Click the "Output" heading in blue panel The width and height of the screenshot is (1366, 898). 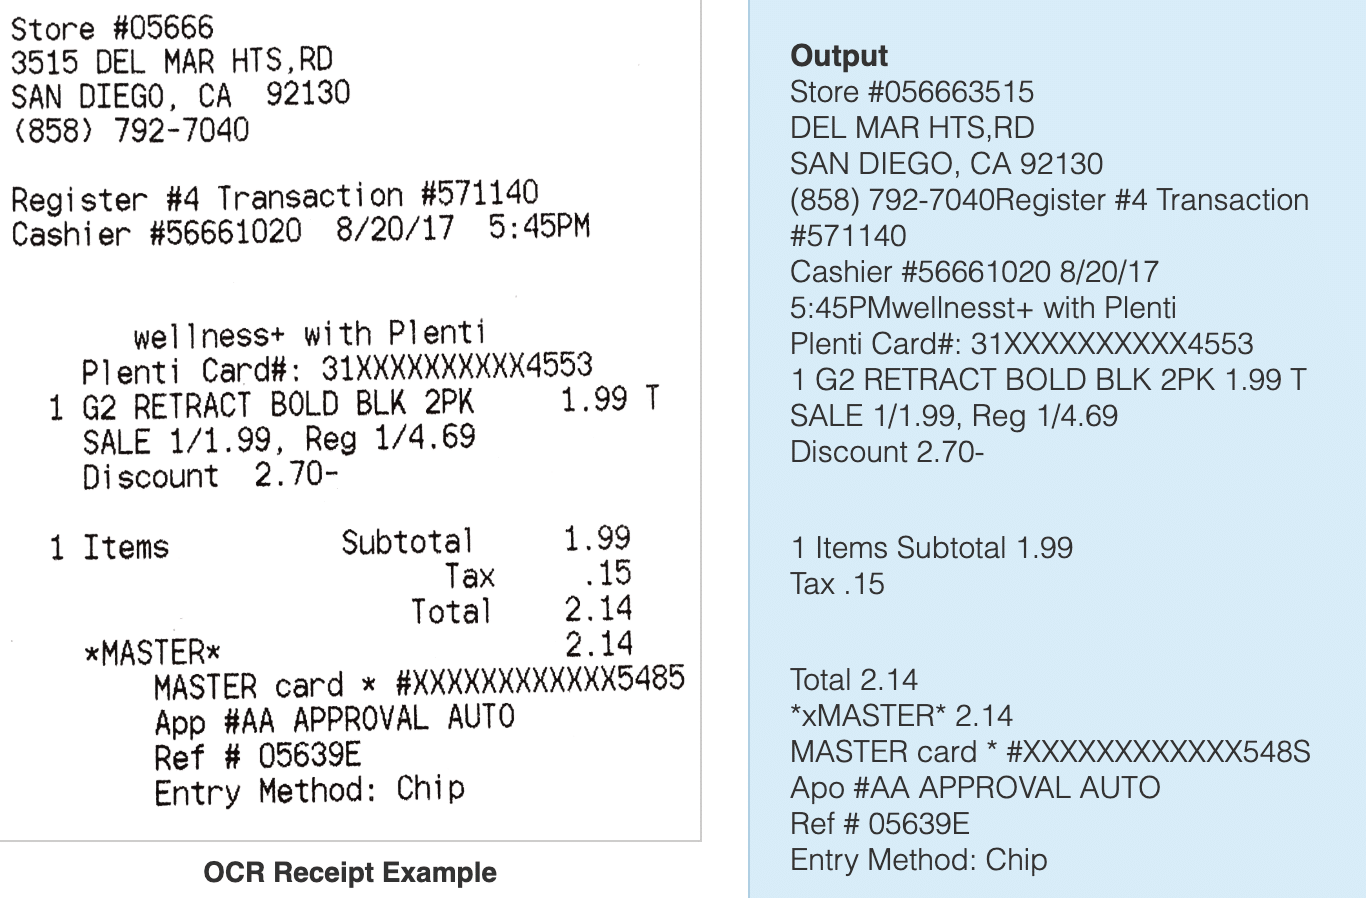[x=838, y=56]
